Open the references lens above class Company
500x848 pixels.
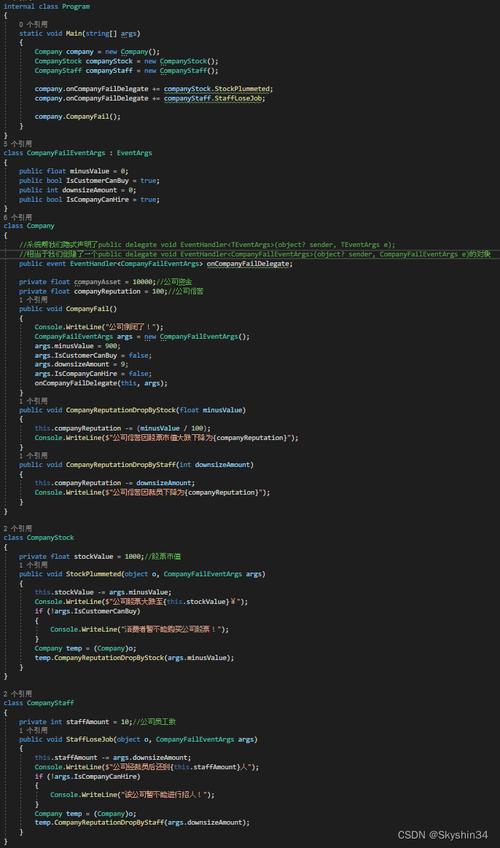17,217
